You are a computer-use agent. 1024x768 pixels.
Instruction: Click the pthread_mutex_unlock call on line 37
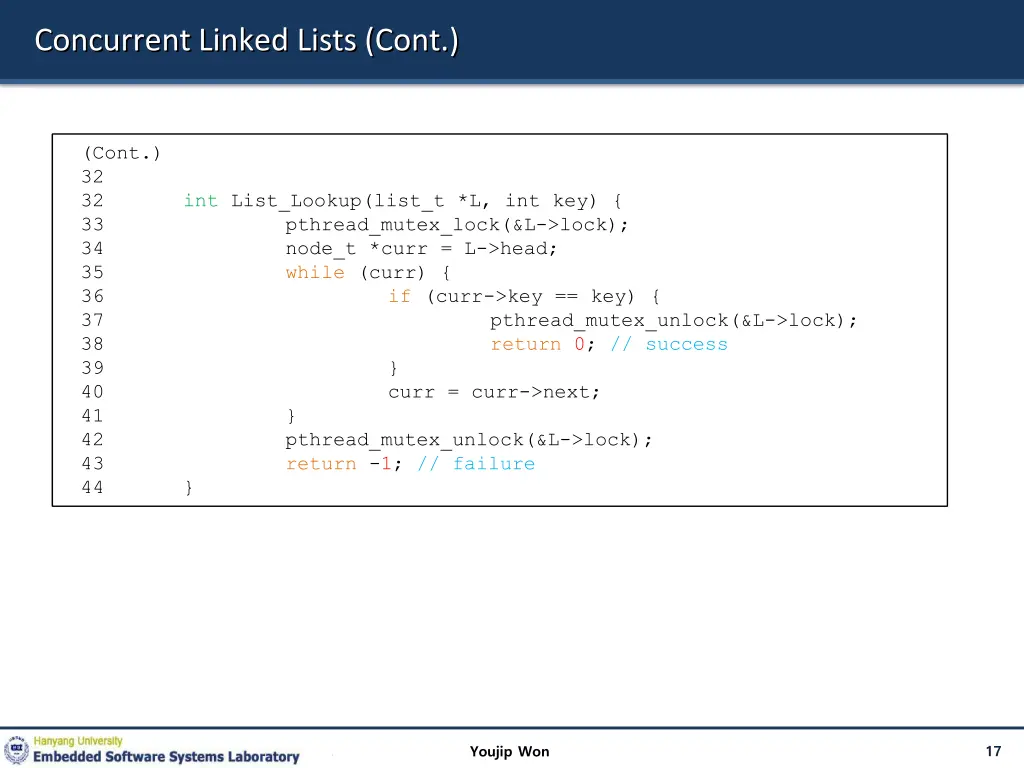tap(673, 321)
